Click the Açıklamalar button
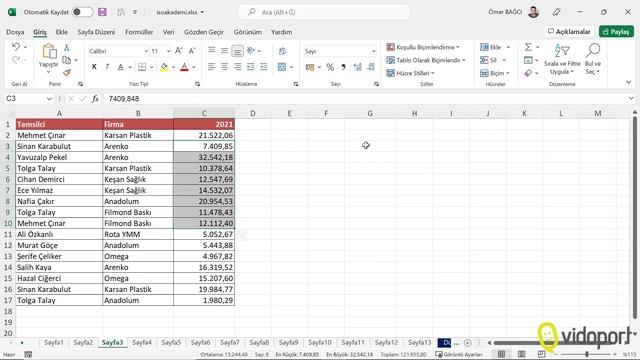The width and height of the screenshot is (640, 360). (x=569, y=31)
